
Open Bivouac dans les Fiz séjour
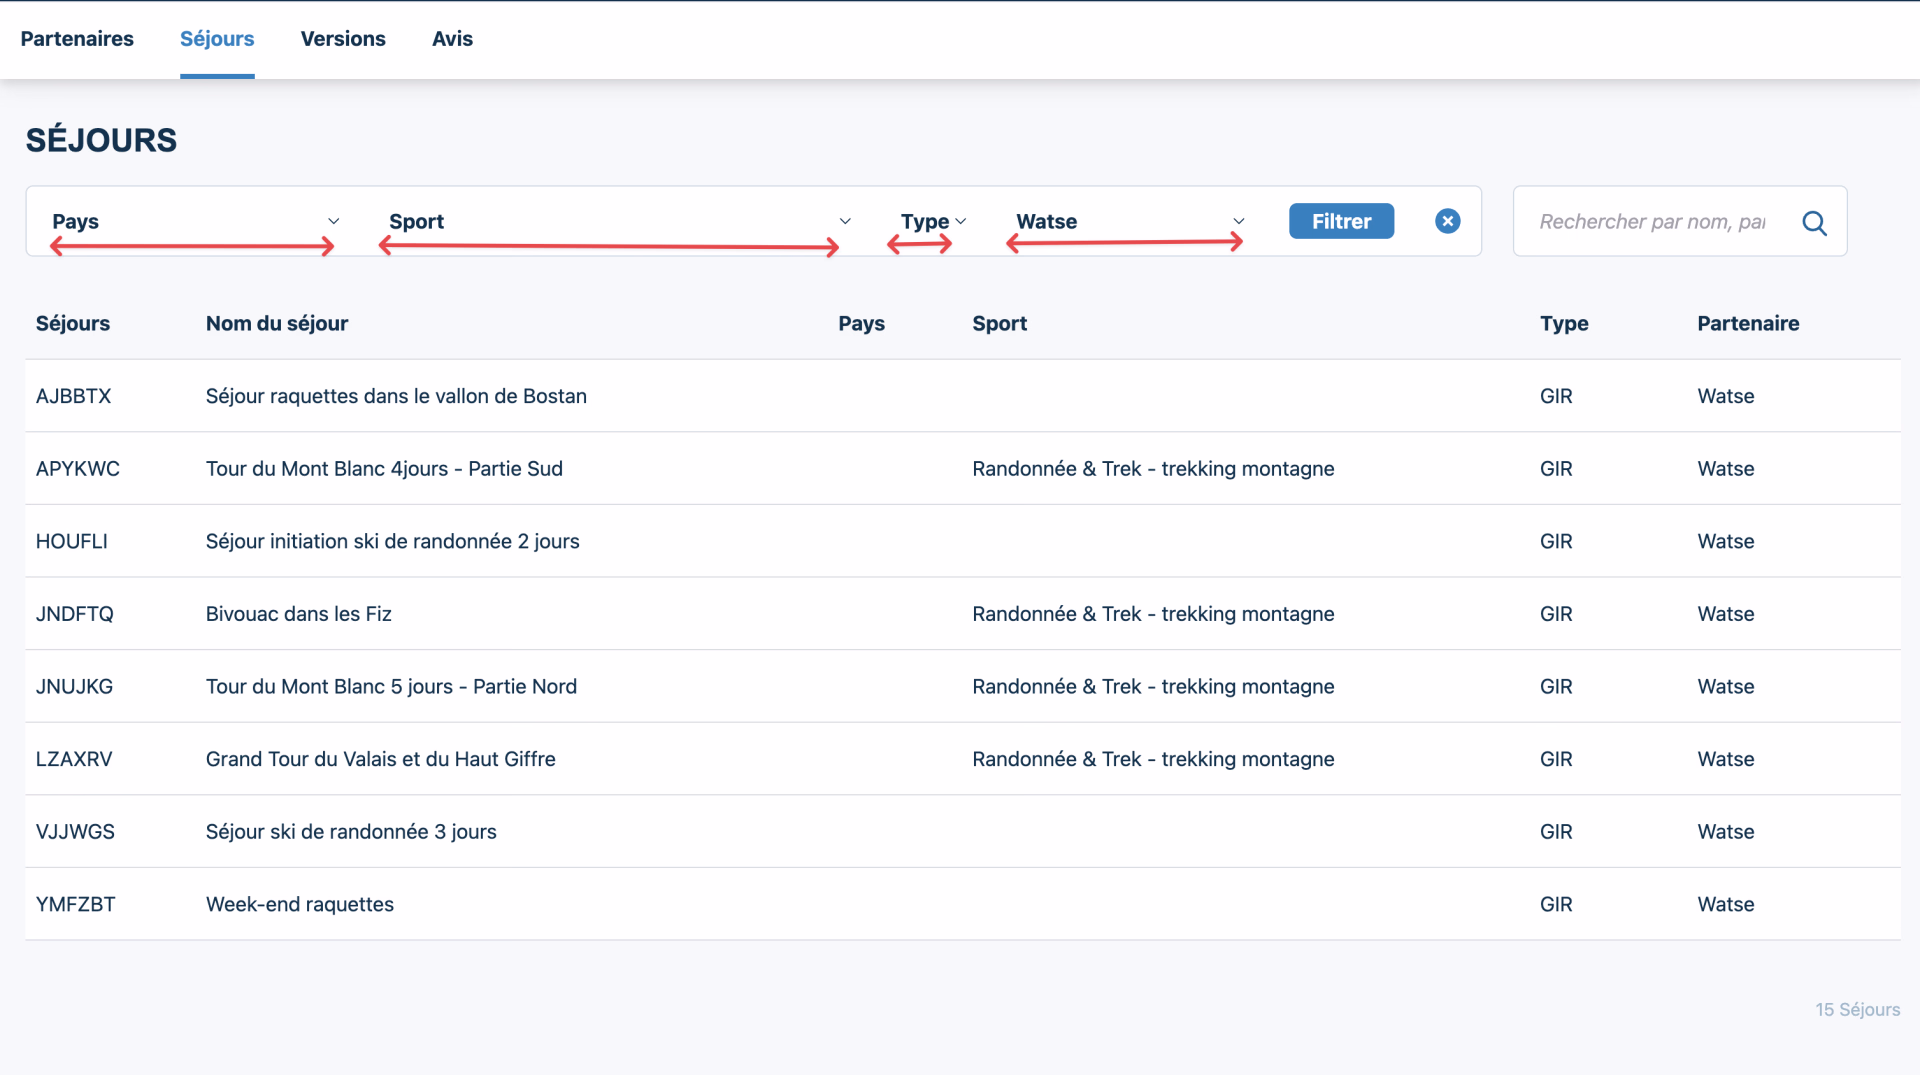coord(298,614)
